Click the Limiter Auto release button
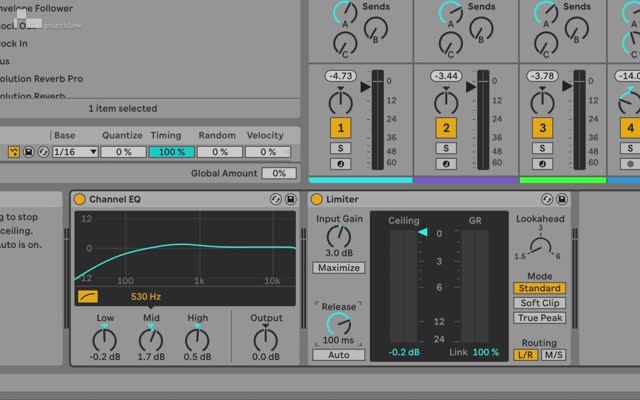Image resolution: width=640 pixels, height=400 pixels. click(339, 355)
